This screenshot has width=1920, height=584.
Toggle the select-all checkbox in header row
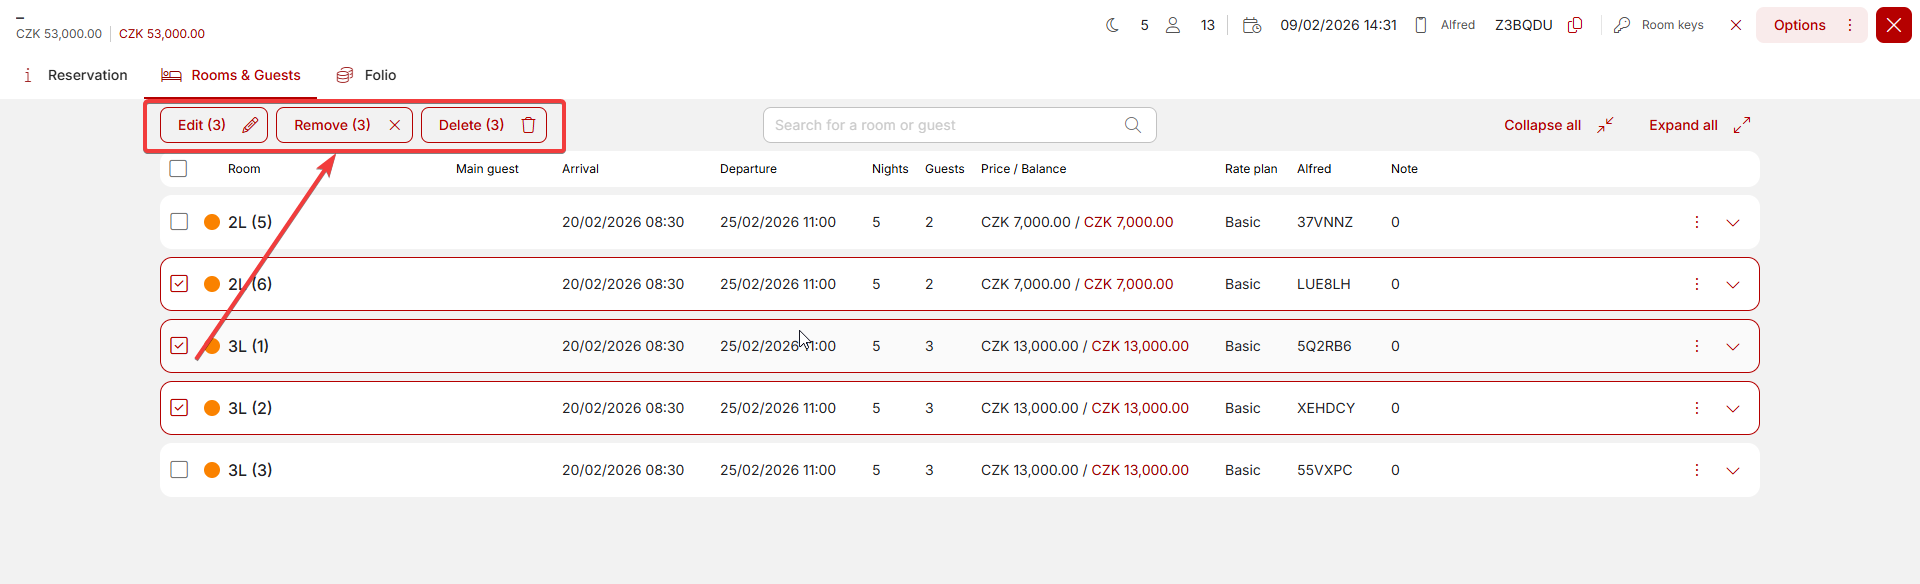[179, 169]
